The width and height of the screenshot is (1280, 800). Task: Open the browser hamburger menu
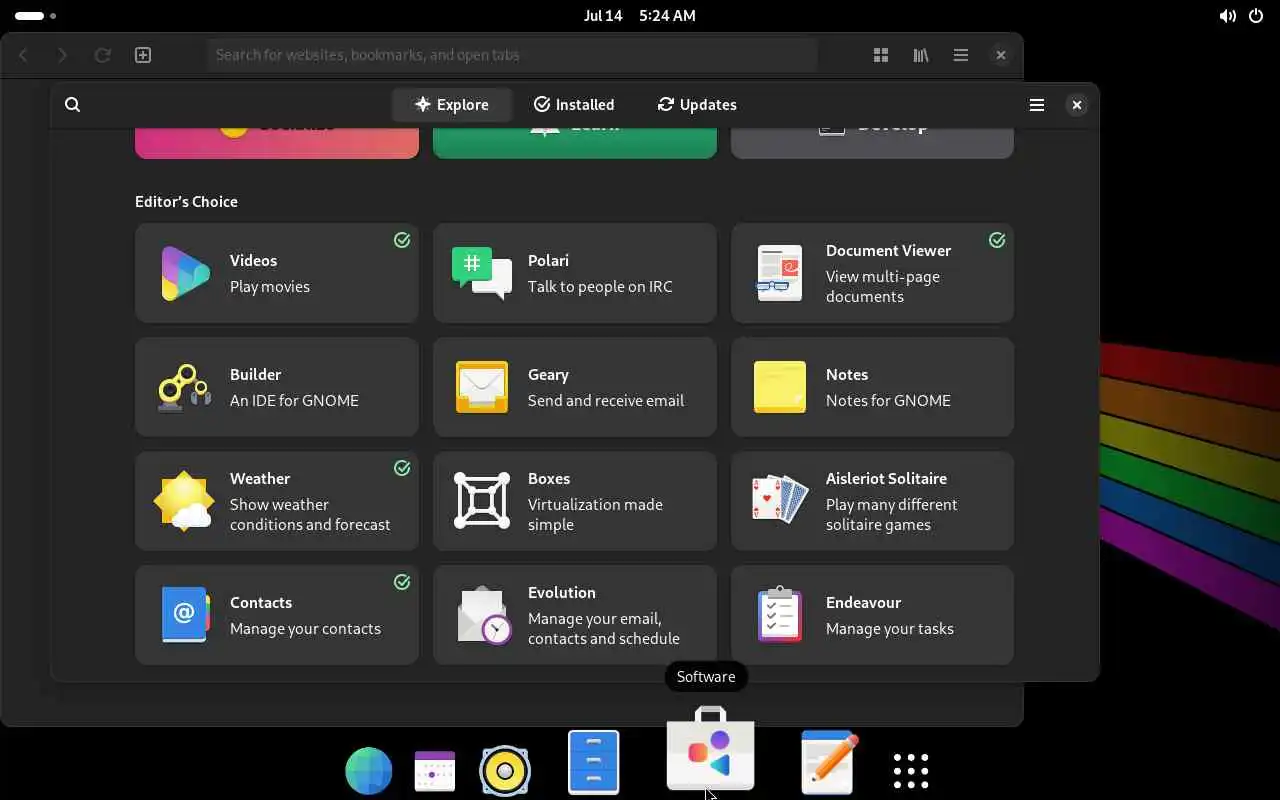[961, 55]
